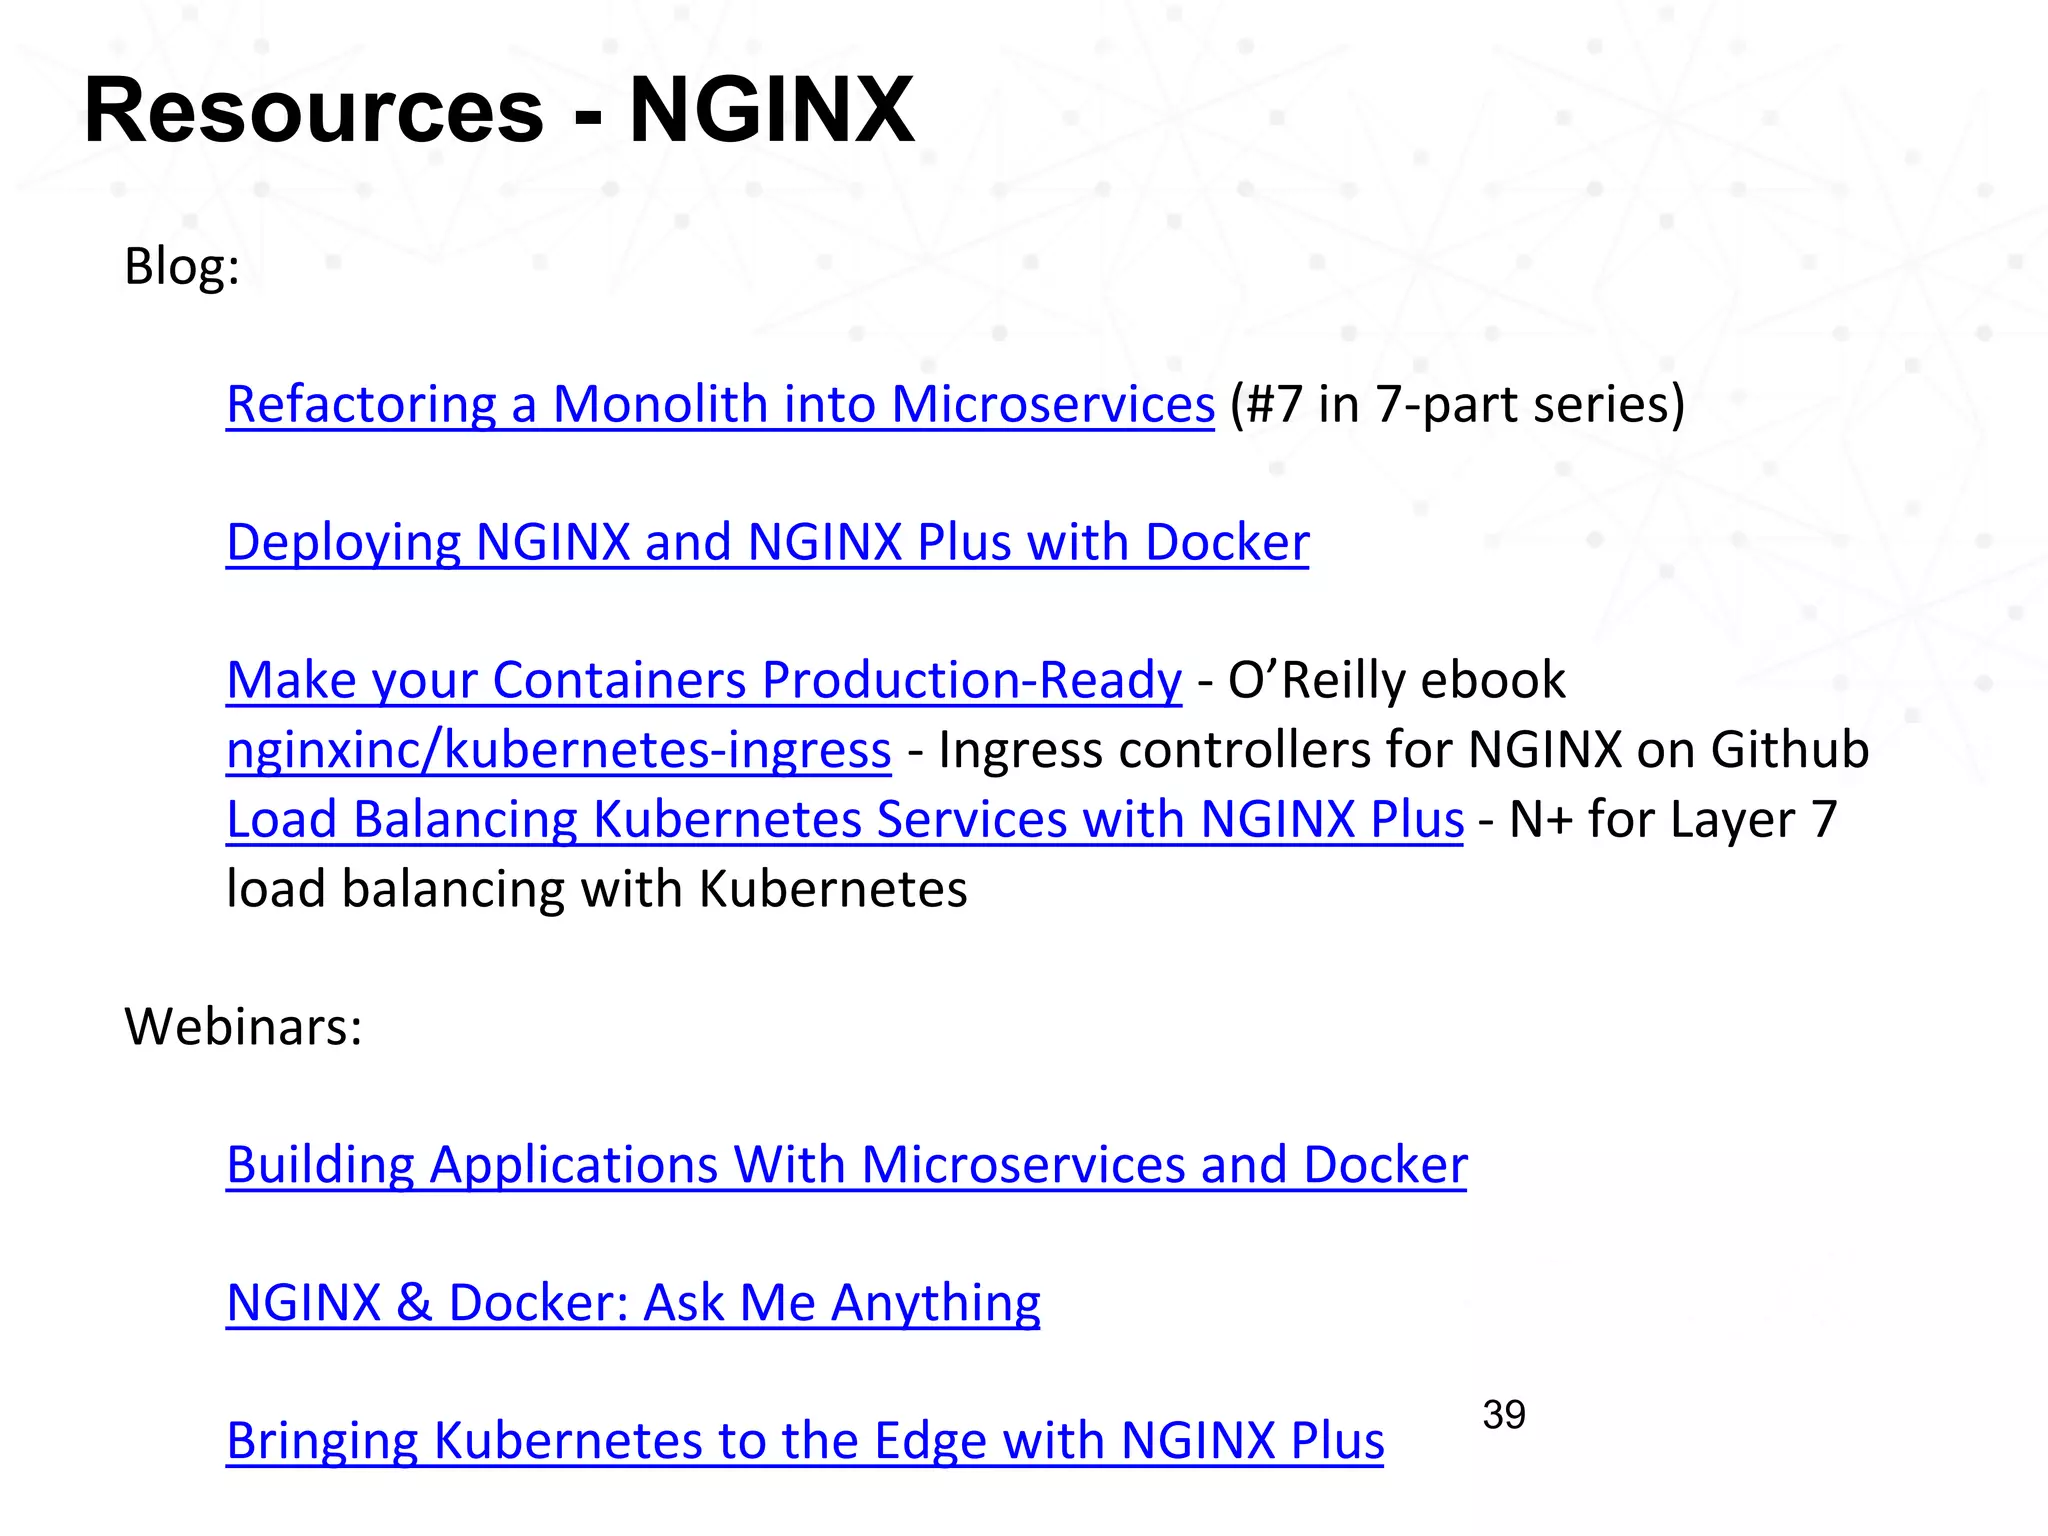
Task: Open the Refactoring a Monolith into Microservices link
Action: [x=720, y=405]
